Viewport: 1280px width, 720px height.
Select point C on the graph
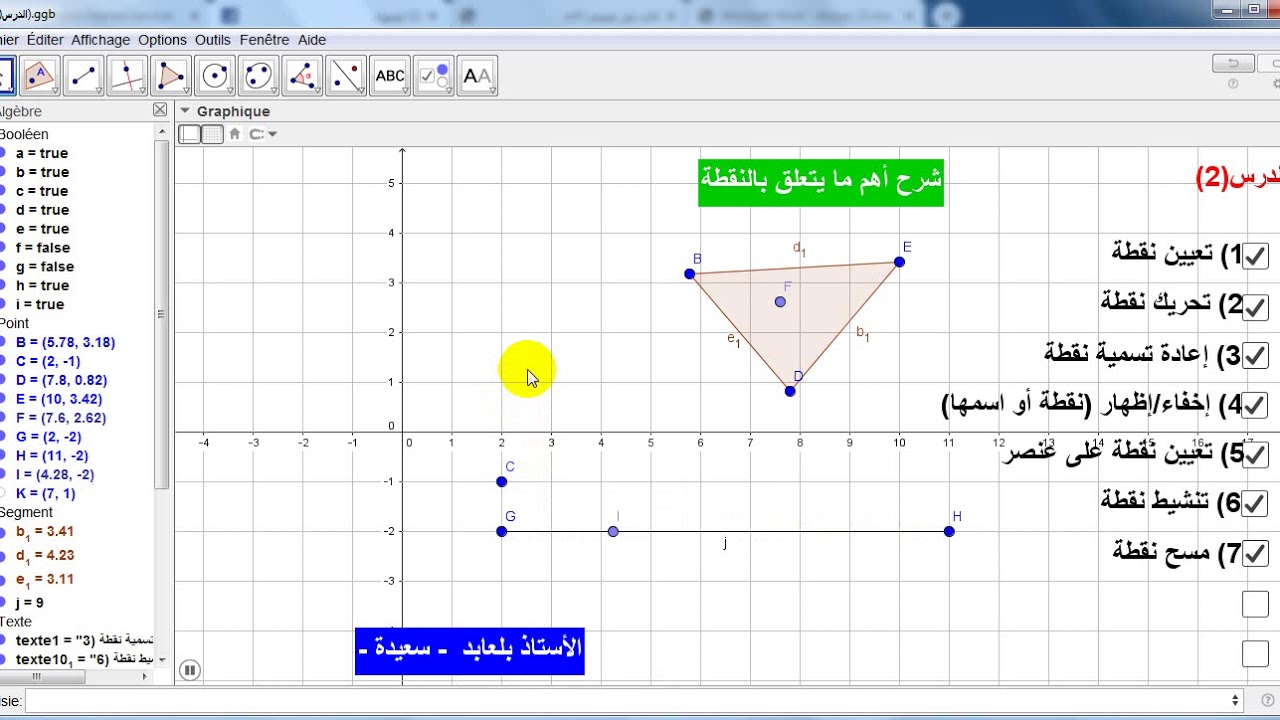[502, 482]
